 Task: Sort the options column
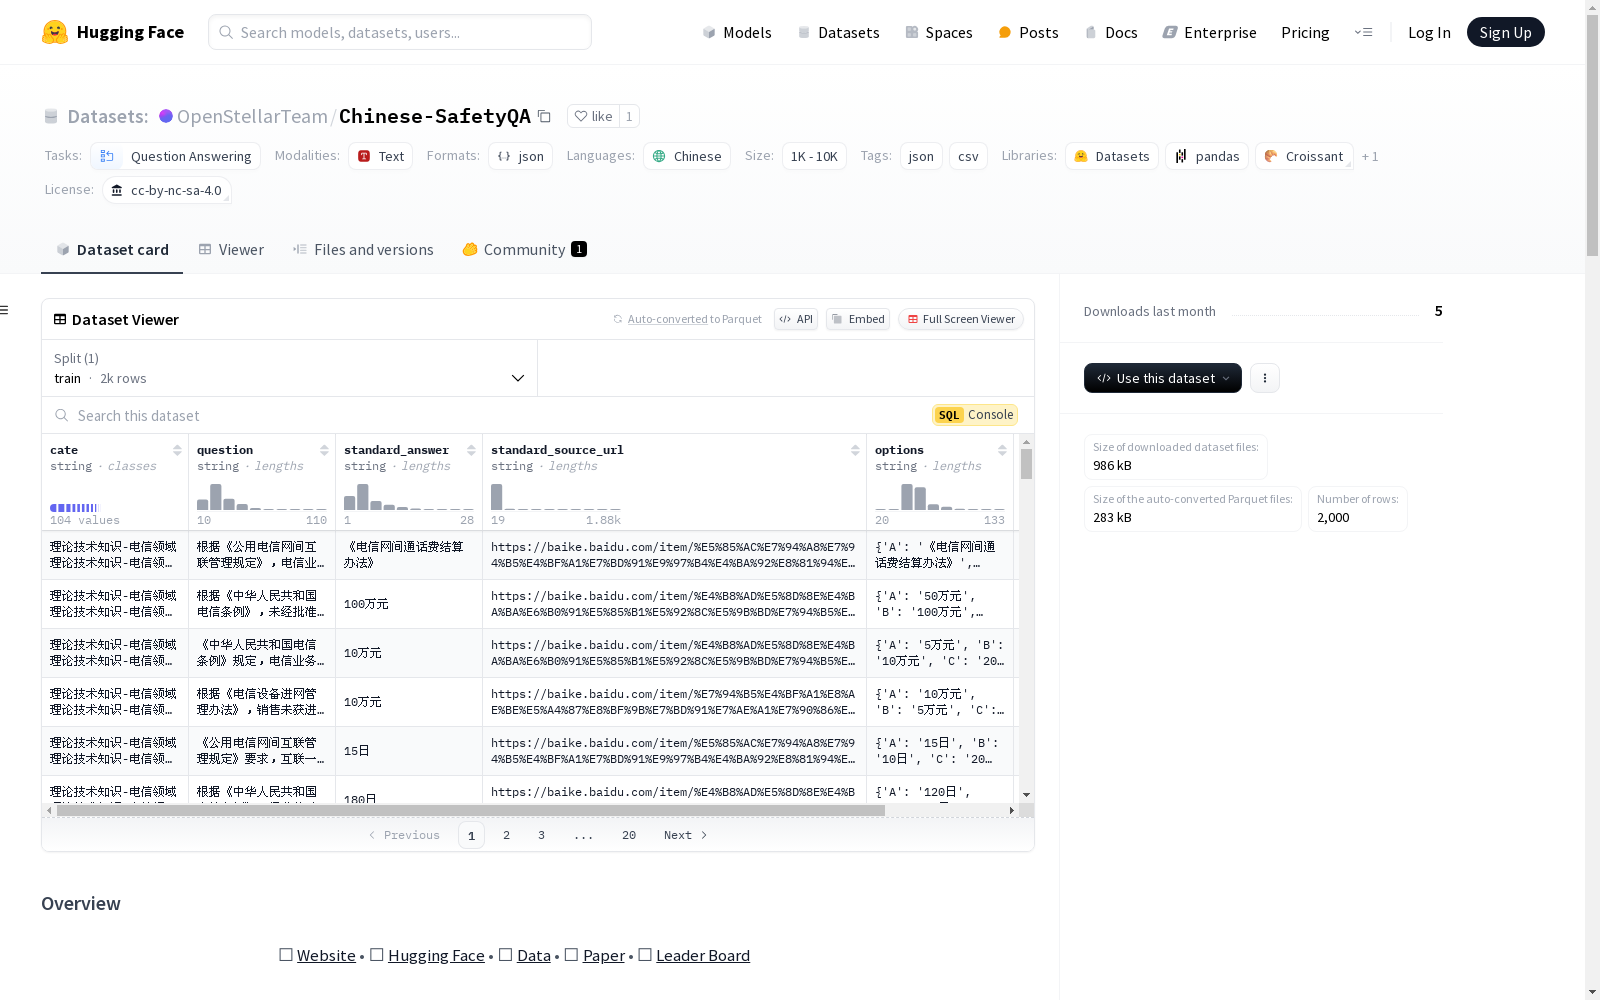click(1002, 450)
